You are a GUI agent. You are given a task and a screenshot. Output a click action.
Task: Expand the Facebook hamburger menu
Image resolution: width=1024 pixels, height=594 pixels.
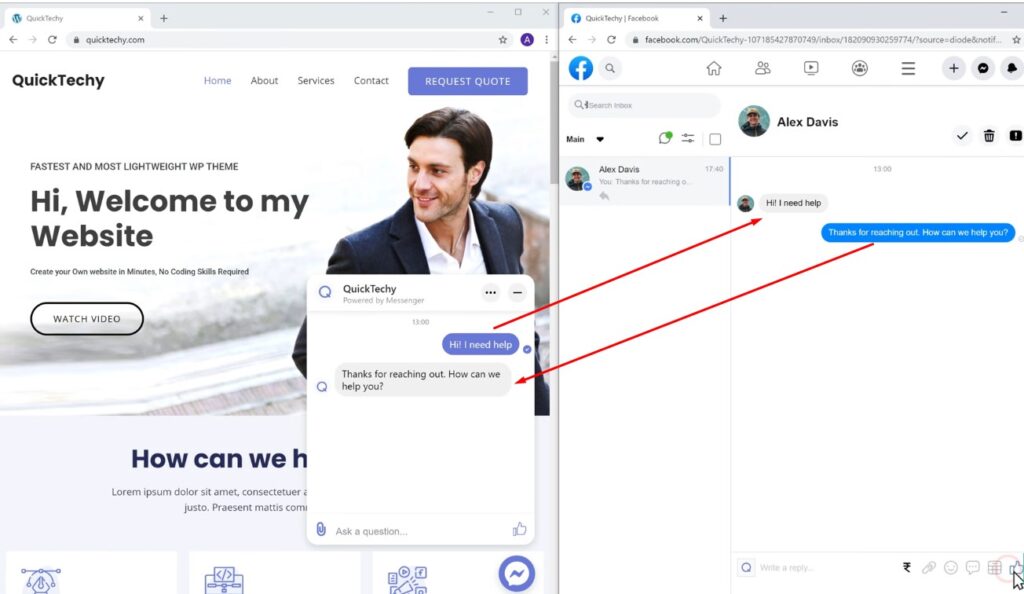tap(908, 68)
